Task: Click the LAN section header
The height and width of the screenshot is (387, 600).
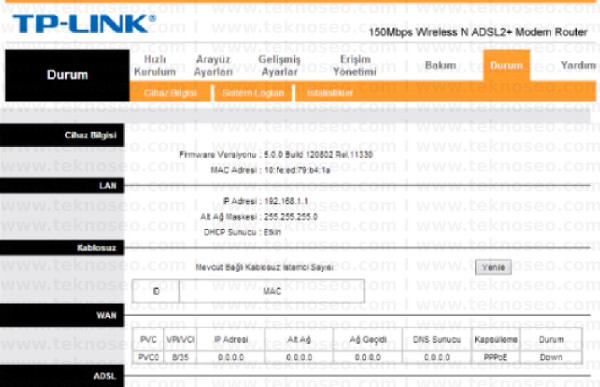Action: point(62,186)
